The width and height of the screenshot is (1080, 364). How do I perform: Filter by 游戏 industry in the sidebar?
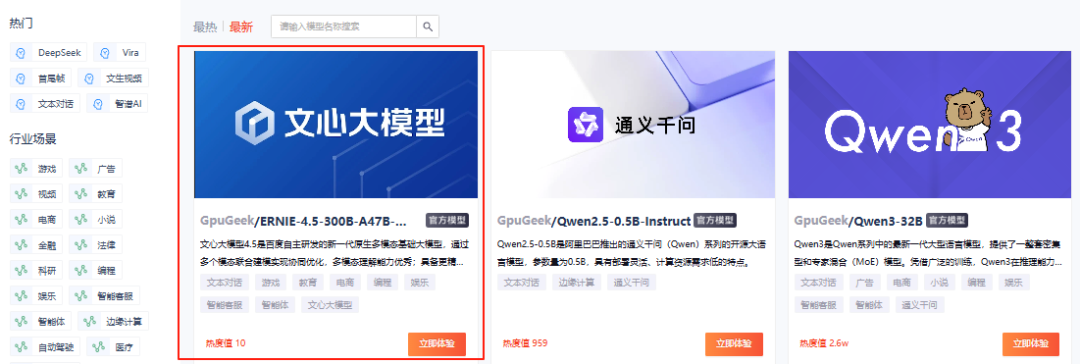37,169
